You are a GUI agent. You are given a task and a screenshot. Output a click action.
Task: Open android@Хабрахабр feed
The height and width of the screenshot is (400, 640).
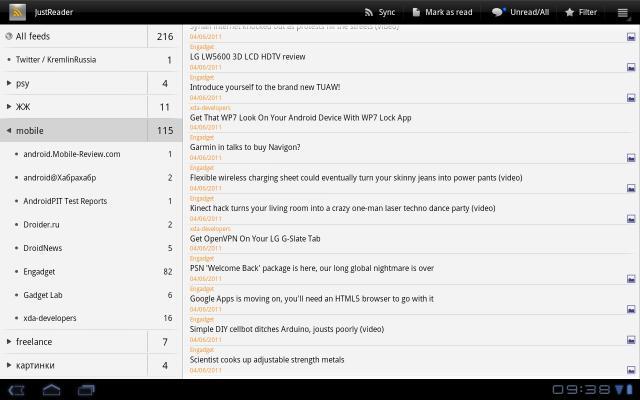91,178
